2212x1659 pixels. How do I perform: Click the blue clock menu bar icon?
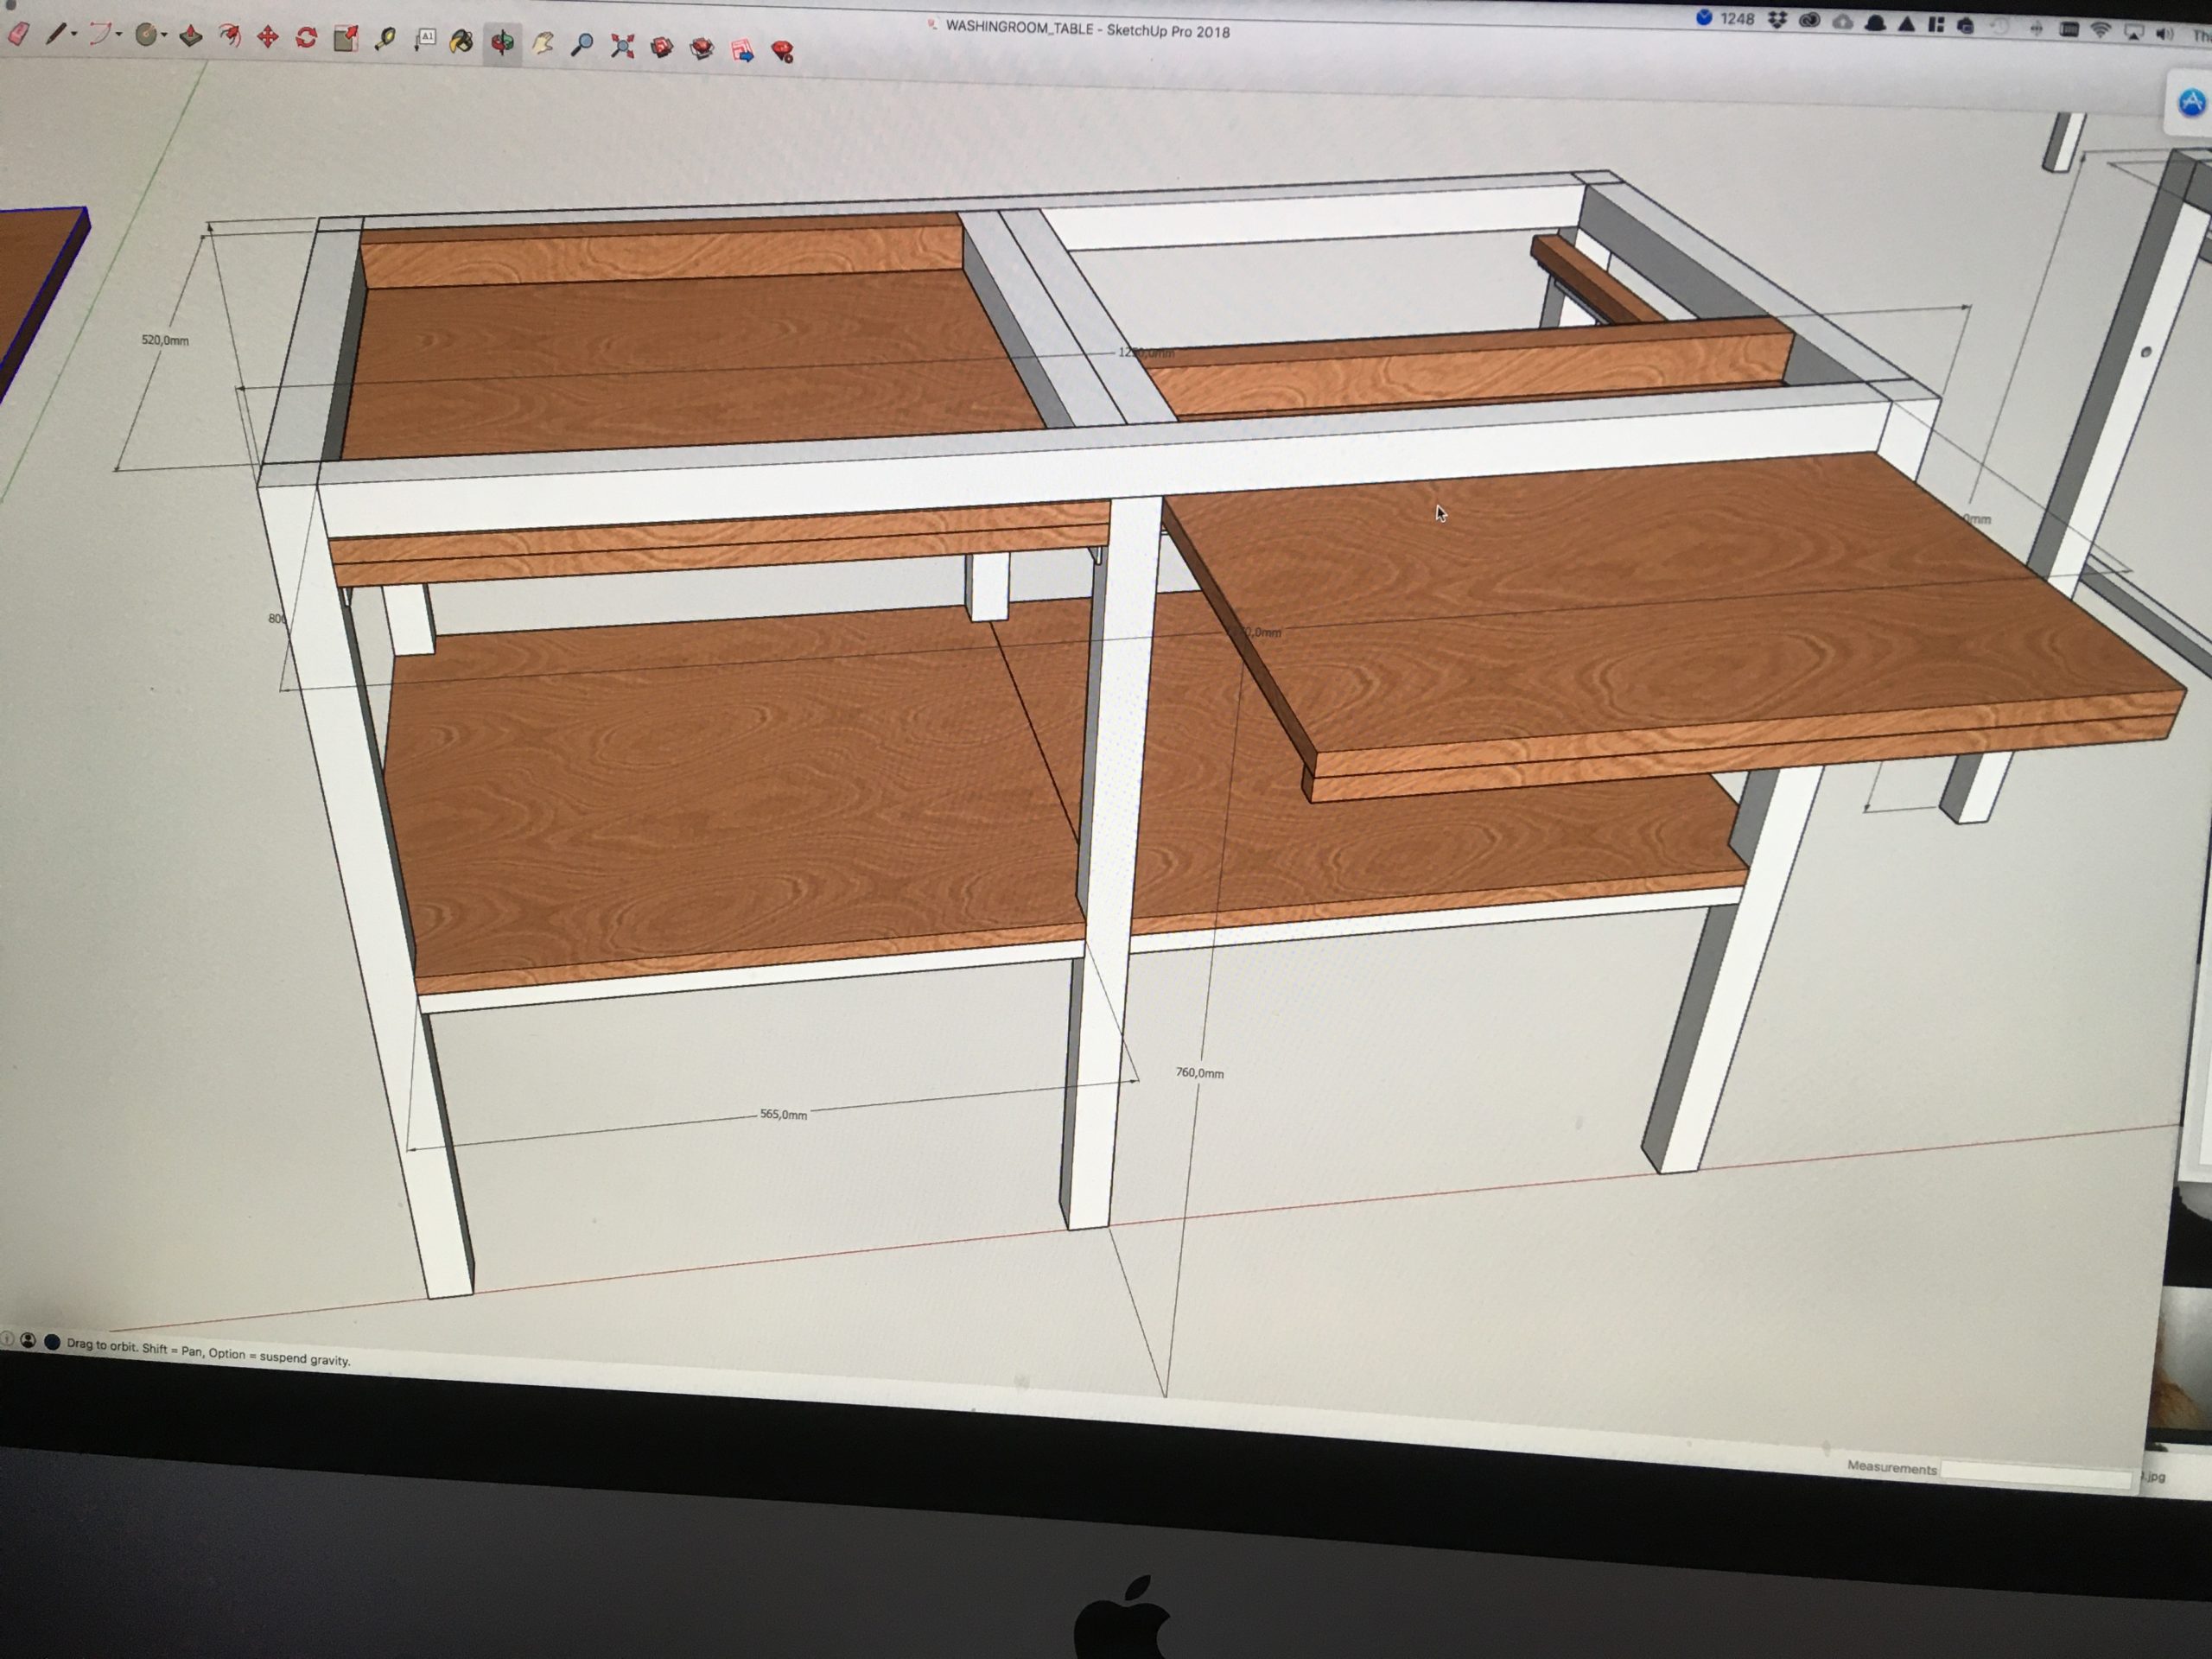coord(1704,17)
